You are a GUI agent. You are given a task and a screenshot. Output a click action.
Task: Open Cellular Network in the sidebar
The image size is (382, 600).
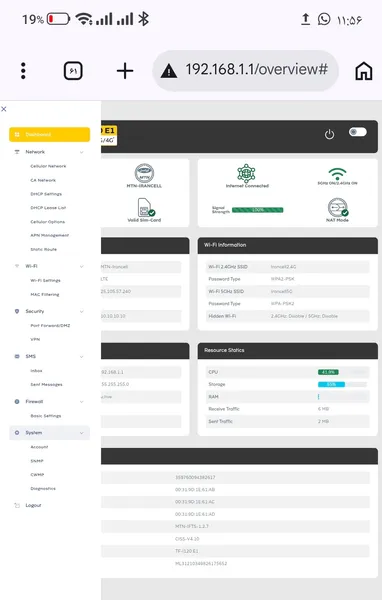pyautogui.click(x=48, y=166)
